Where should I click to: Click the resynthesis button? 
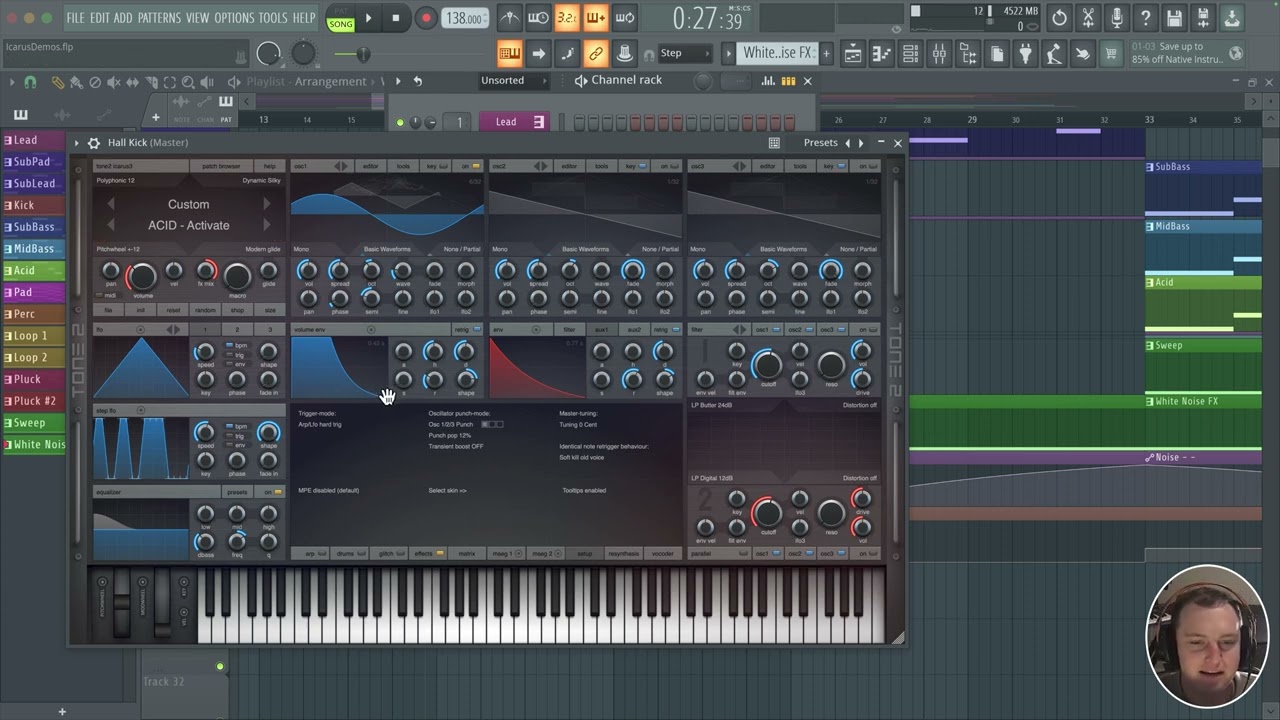tap(624, 553)
